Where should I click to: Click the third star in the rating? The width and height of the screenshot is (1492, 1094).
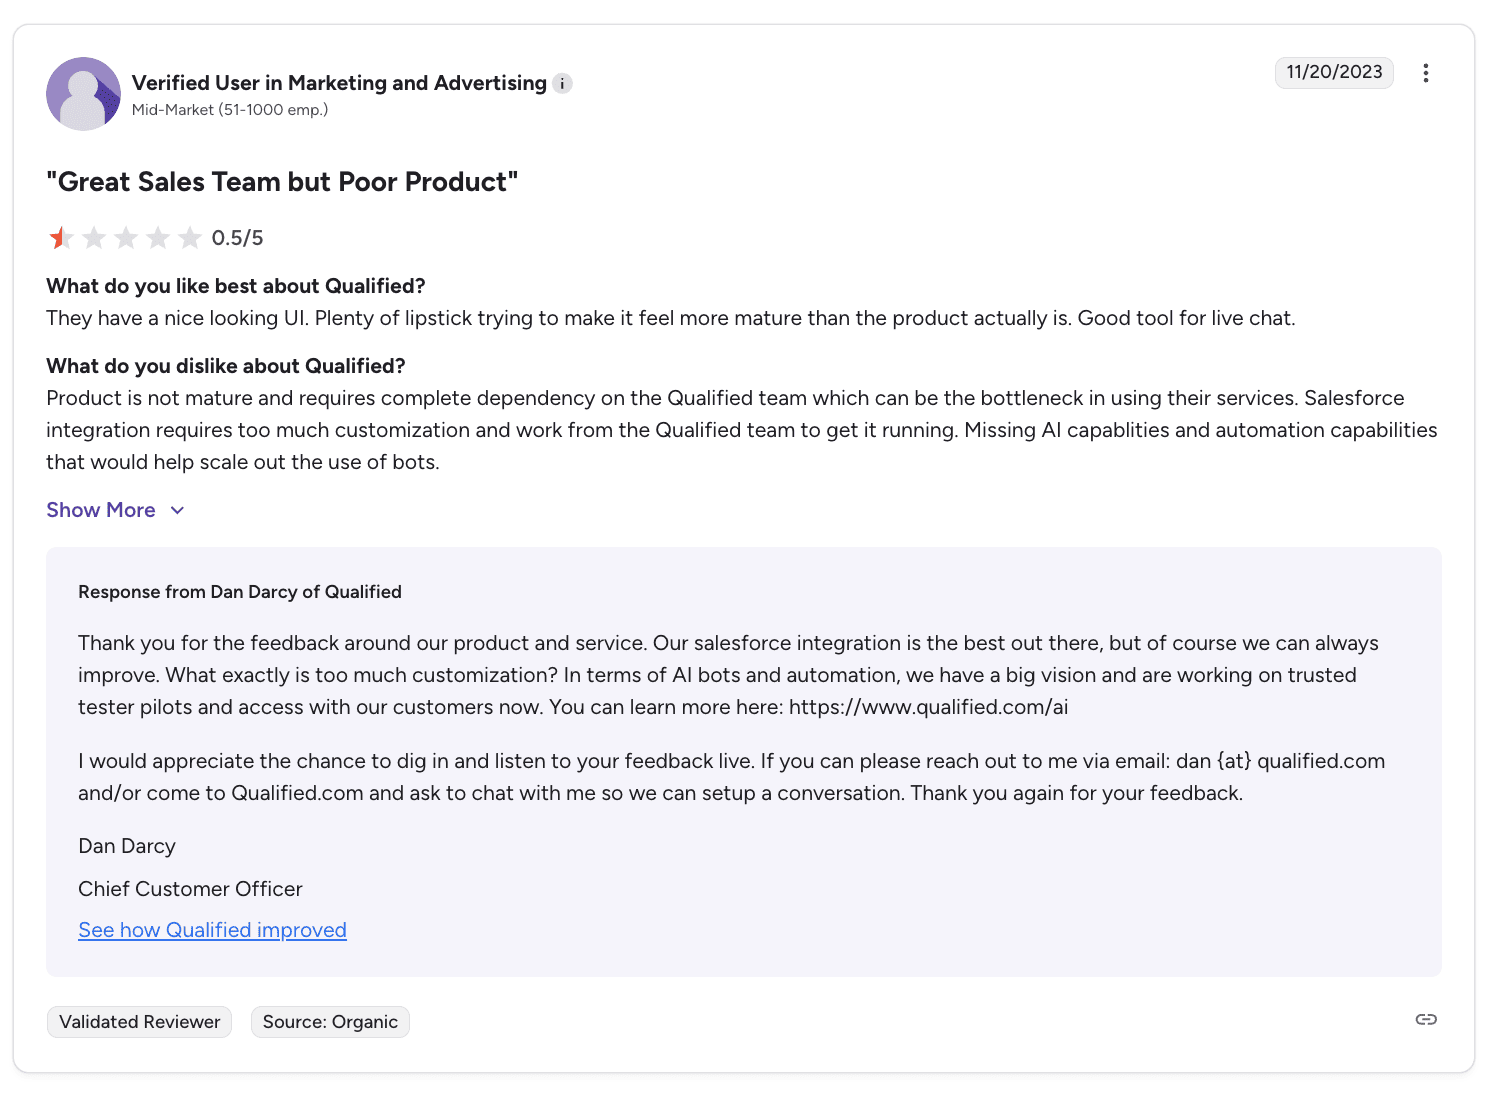click(x=126, y=237)
